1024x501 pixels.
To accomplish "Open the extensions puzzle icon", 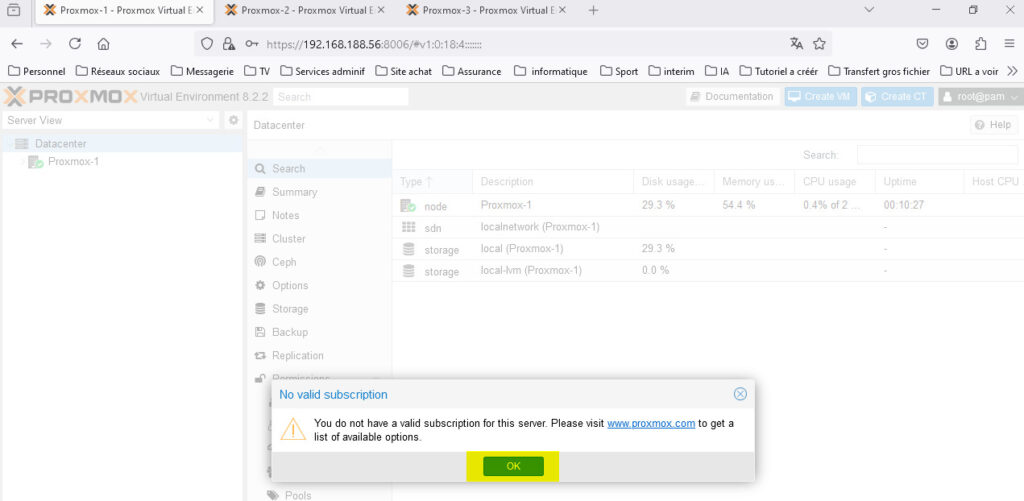I will point(980,44).
